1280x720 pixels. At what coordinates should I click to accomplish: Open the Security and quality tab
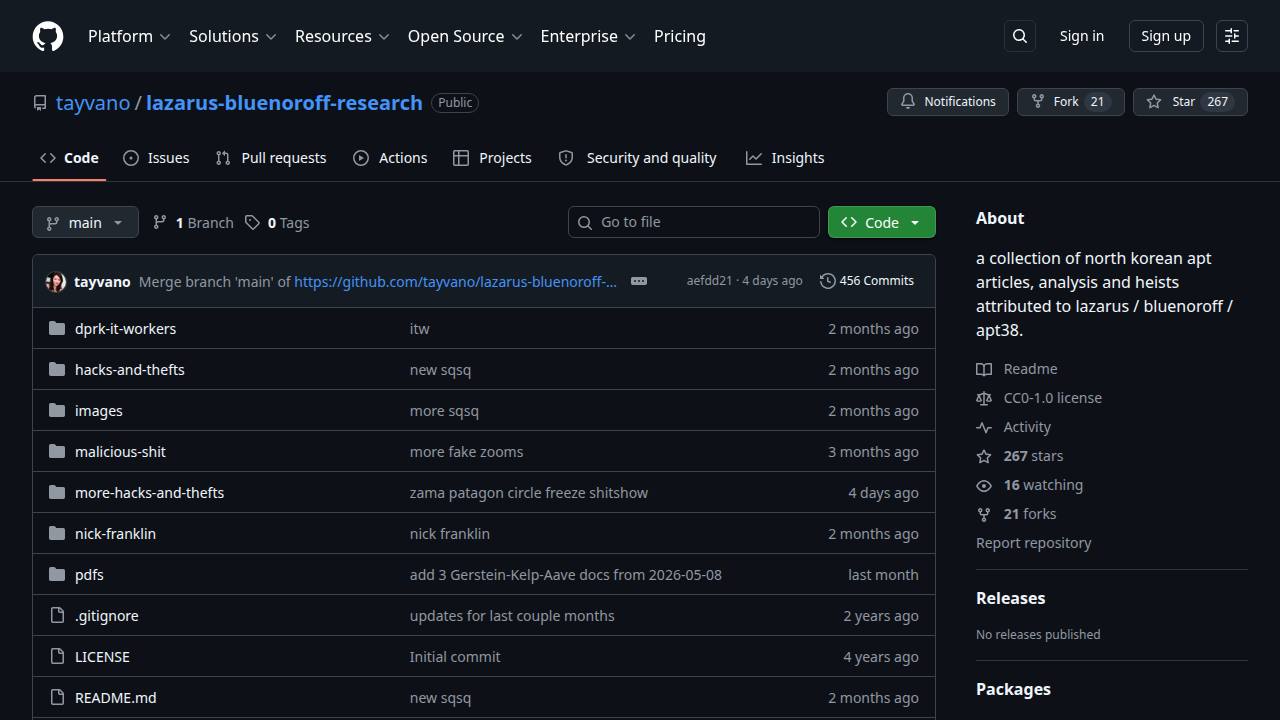[x=637, y=158]
